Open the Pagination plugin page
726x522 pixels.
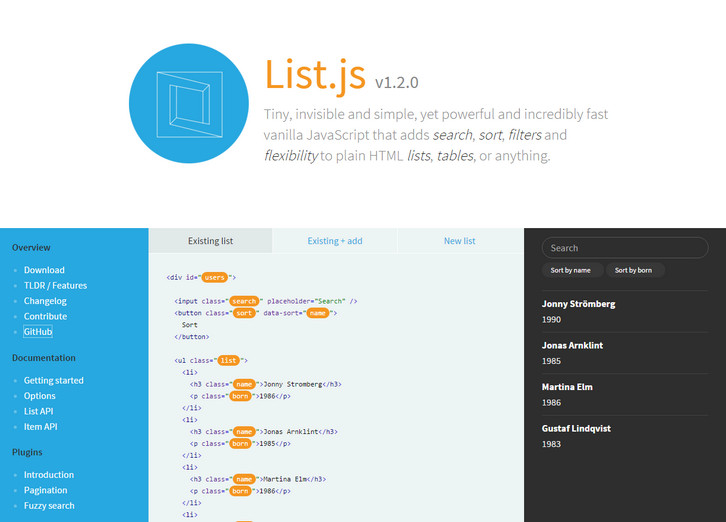(46, 491)
